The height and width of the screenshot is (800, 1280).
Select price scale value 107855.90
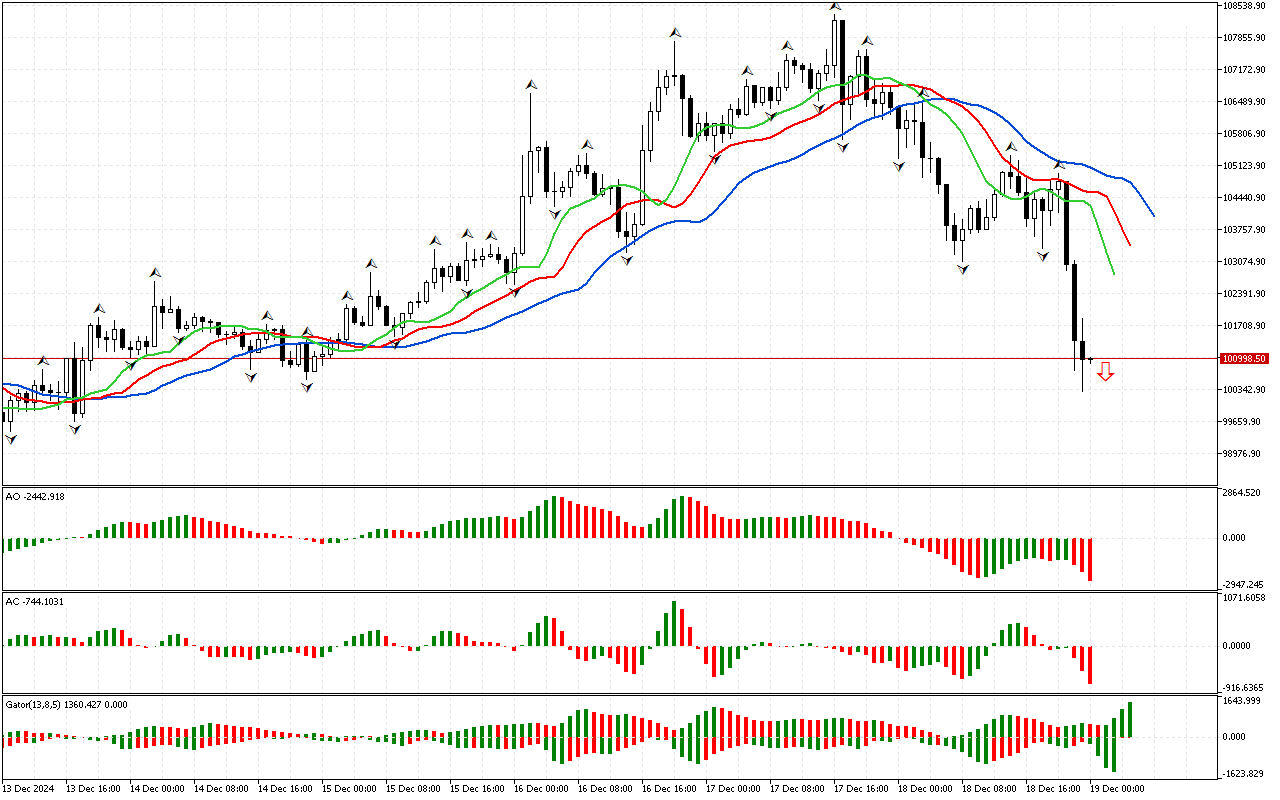coord(1245,37)
